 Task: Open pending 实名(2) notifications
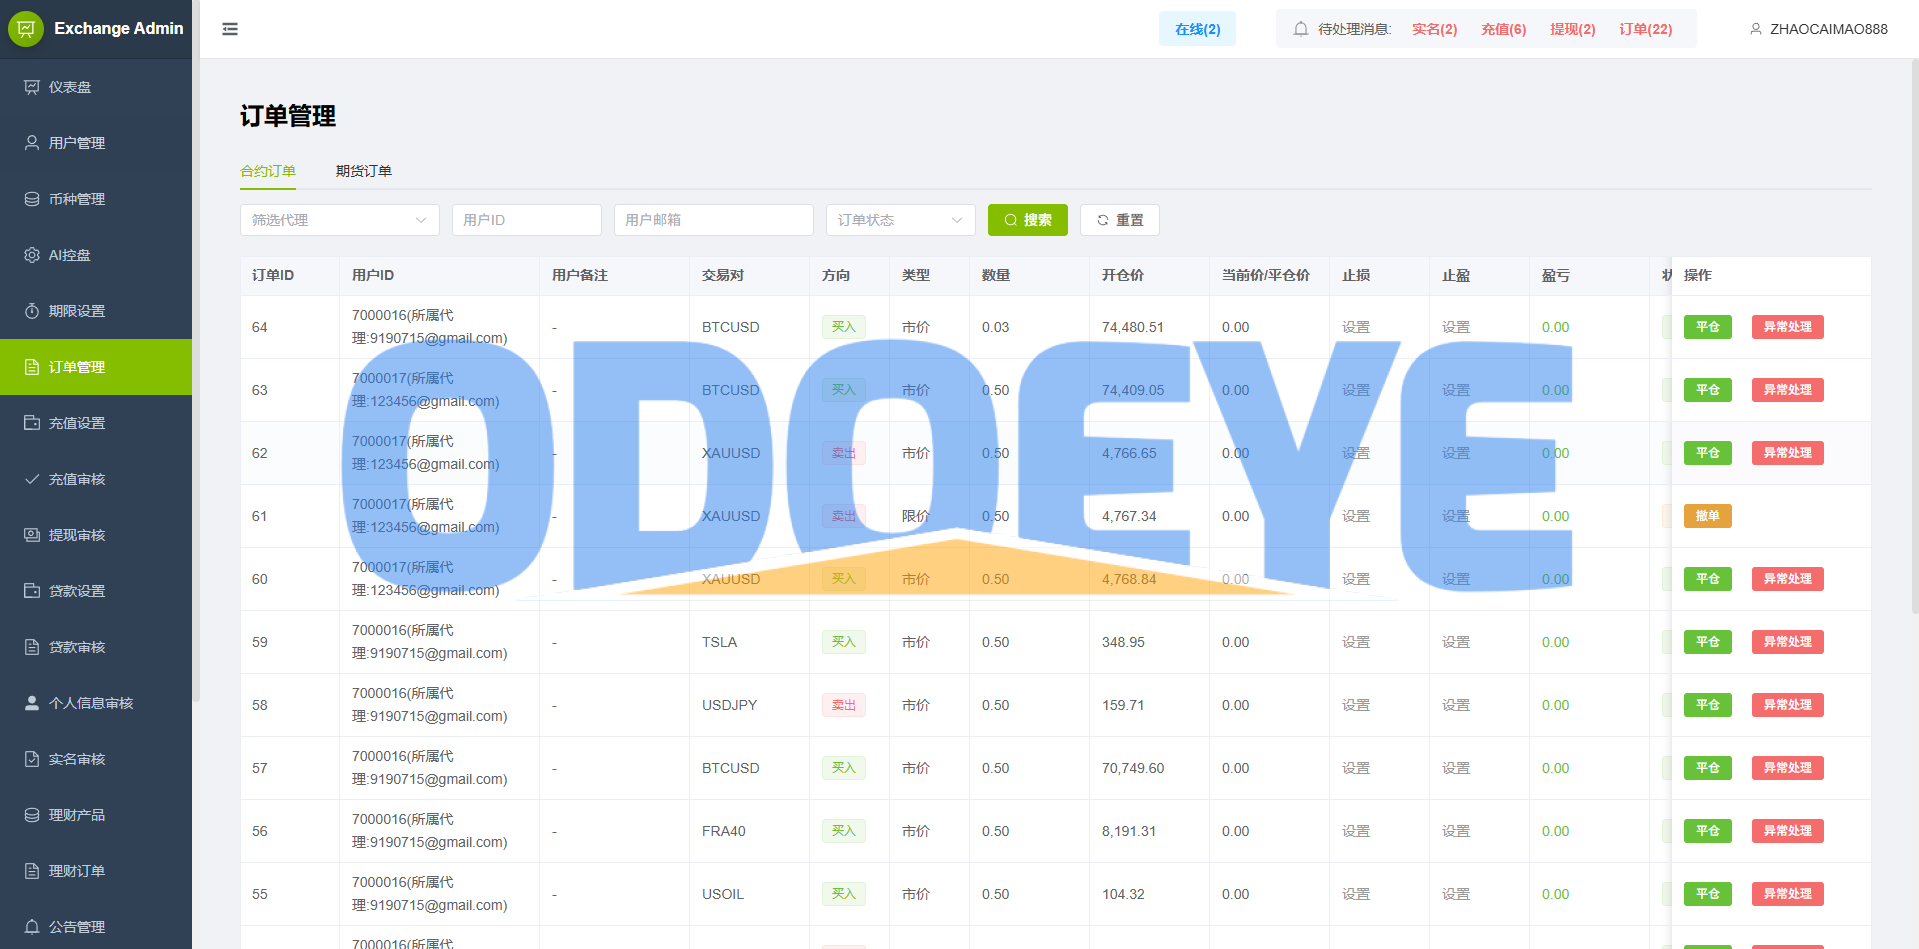(x=1434, y=29)
